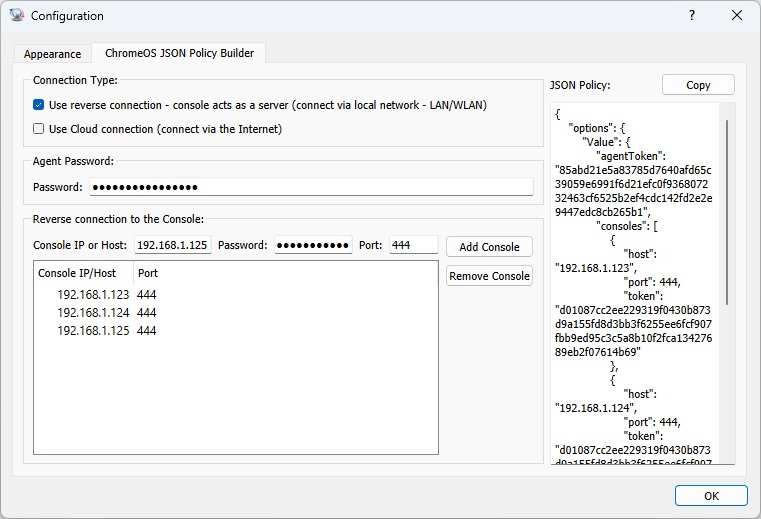
Task: Confirm the dialog with OK
Action: 711,496
